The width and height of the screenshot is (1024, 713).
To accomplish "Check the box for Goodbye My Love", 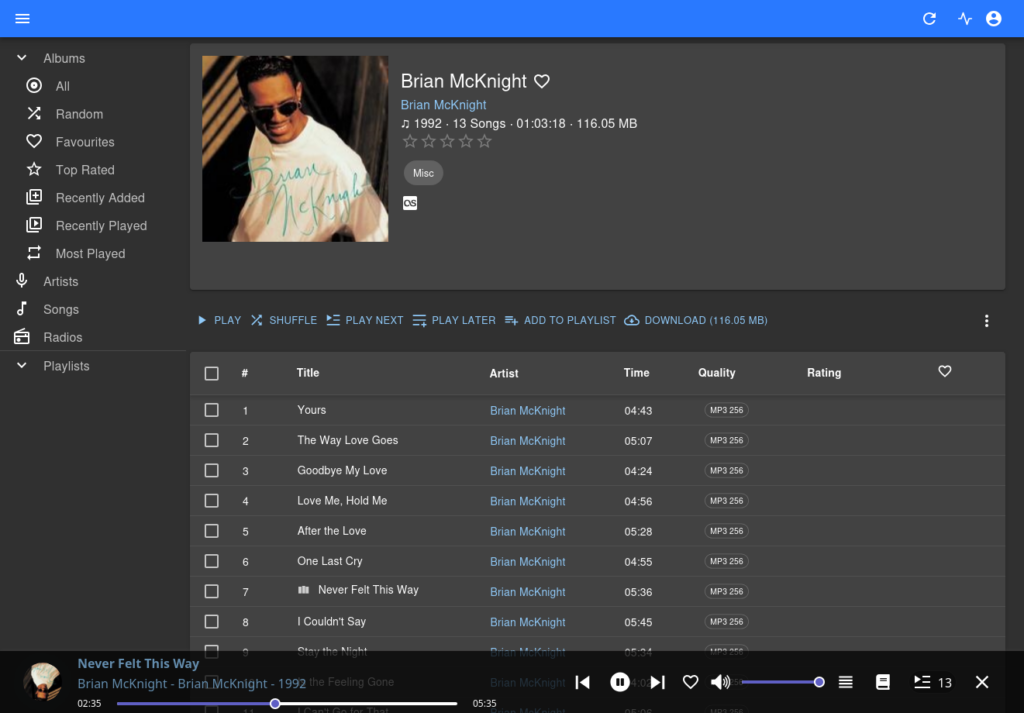I will [x=212, y=471].
